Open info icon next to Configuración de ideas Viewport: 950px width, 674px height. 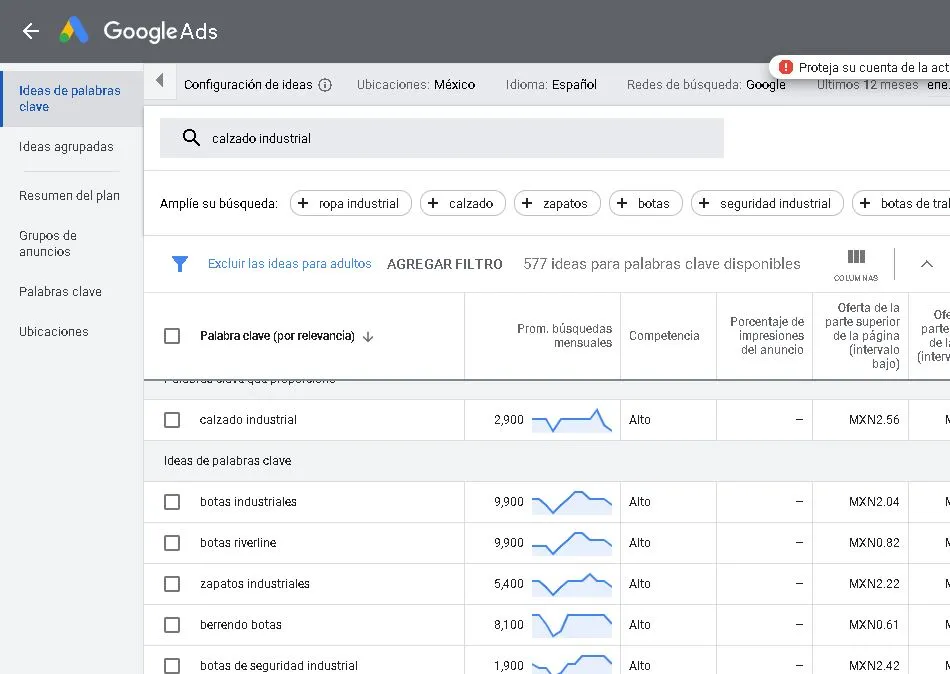pyautogui.click(x=325, y=85)
